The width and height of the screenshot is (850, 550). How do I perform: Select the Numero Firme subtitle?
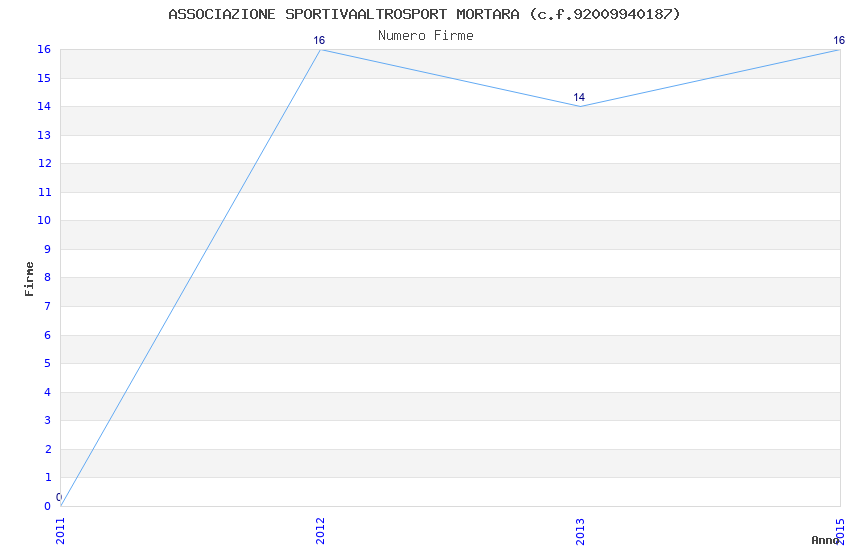coord(426,36)
